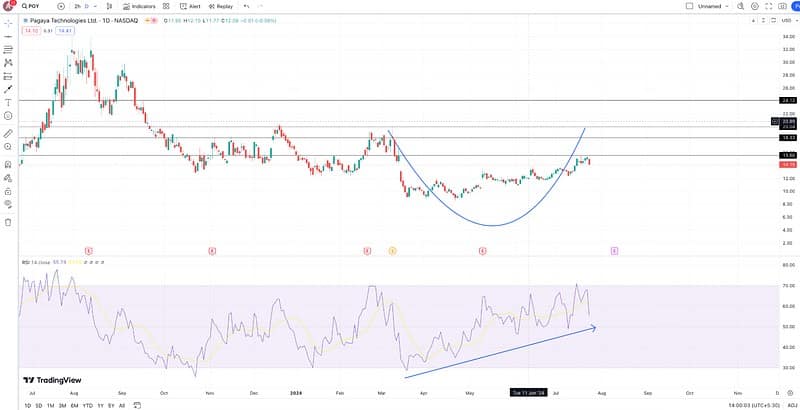Open the Indicators panel

141,6
